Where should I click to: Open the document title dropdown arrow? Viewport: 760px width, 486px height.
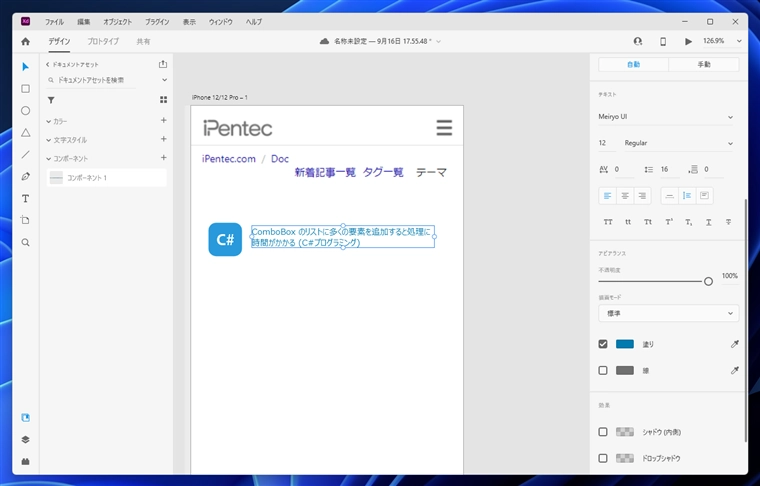439,42
